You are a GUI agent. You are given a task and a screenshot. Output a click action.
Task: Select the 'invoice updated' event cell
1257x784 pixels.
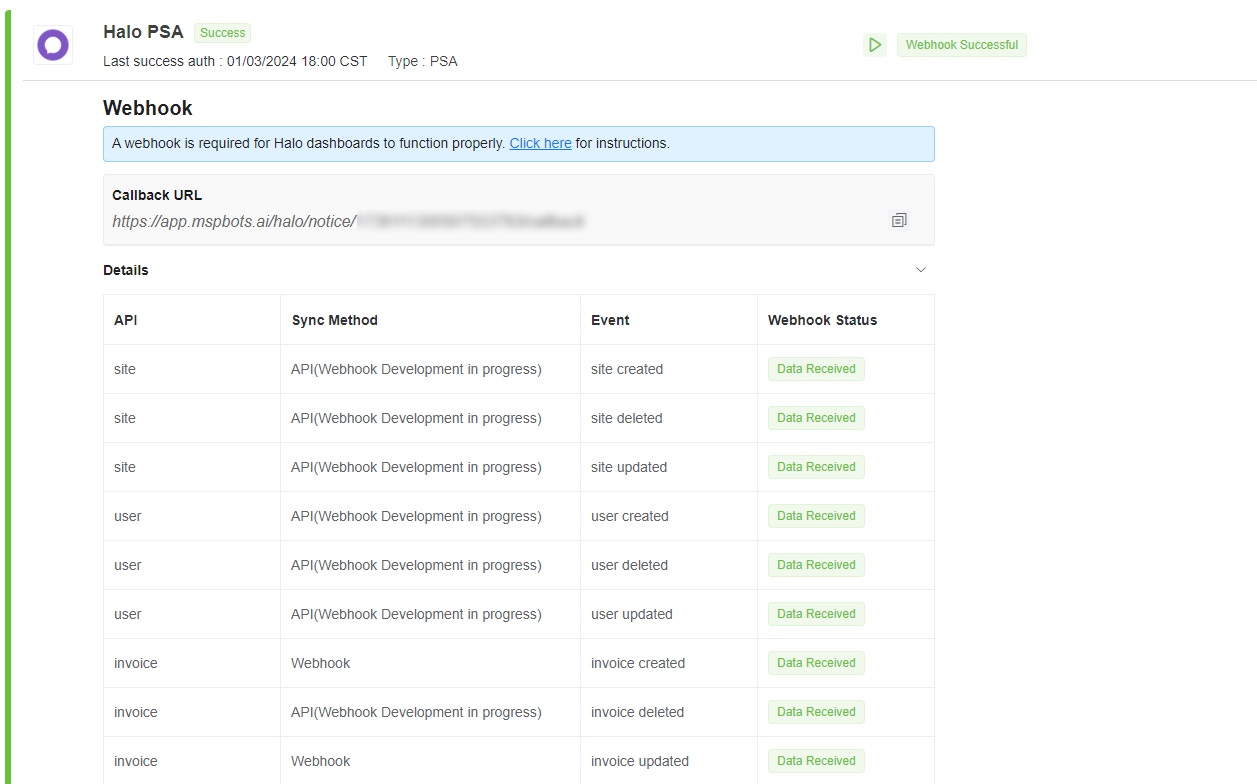[639, 761]
